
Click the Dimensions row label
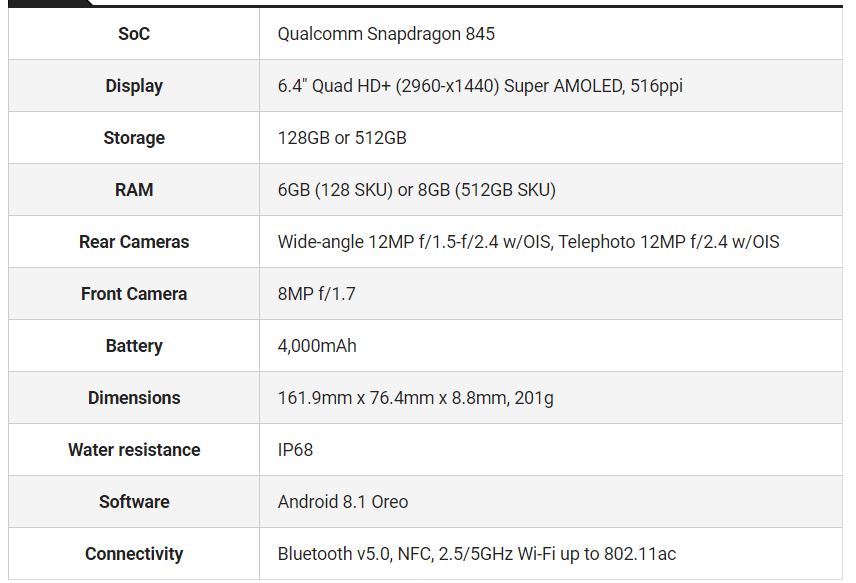click(134, 398)
